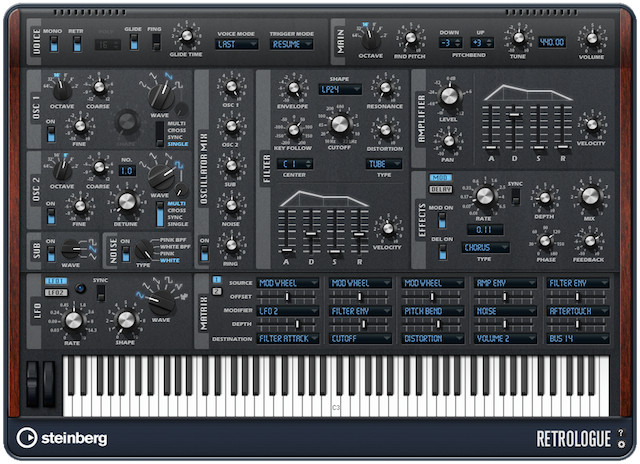The height and width of the screenshot is (464, 640).
Task: Click the Steinberg logo icon
Action: pos(29,437)
